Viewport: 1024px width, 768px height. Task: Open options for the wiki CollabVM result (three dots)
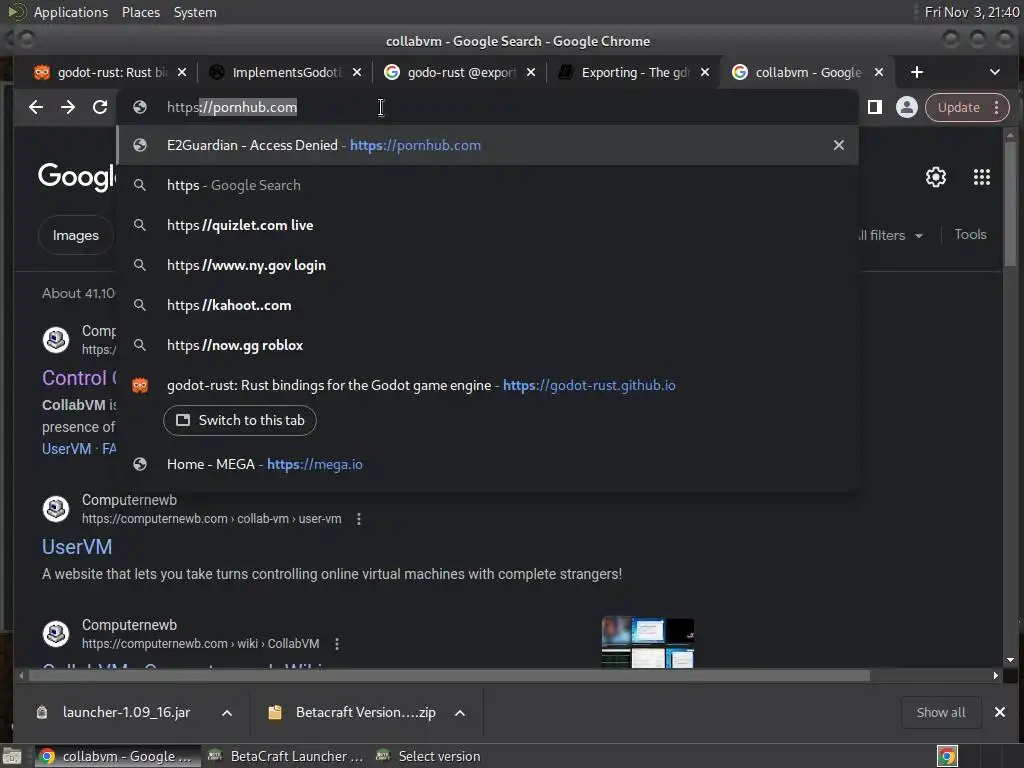click(x=337, y=644)
